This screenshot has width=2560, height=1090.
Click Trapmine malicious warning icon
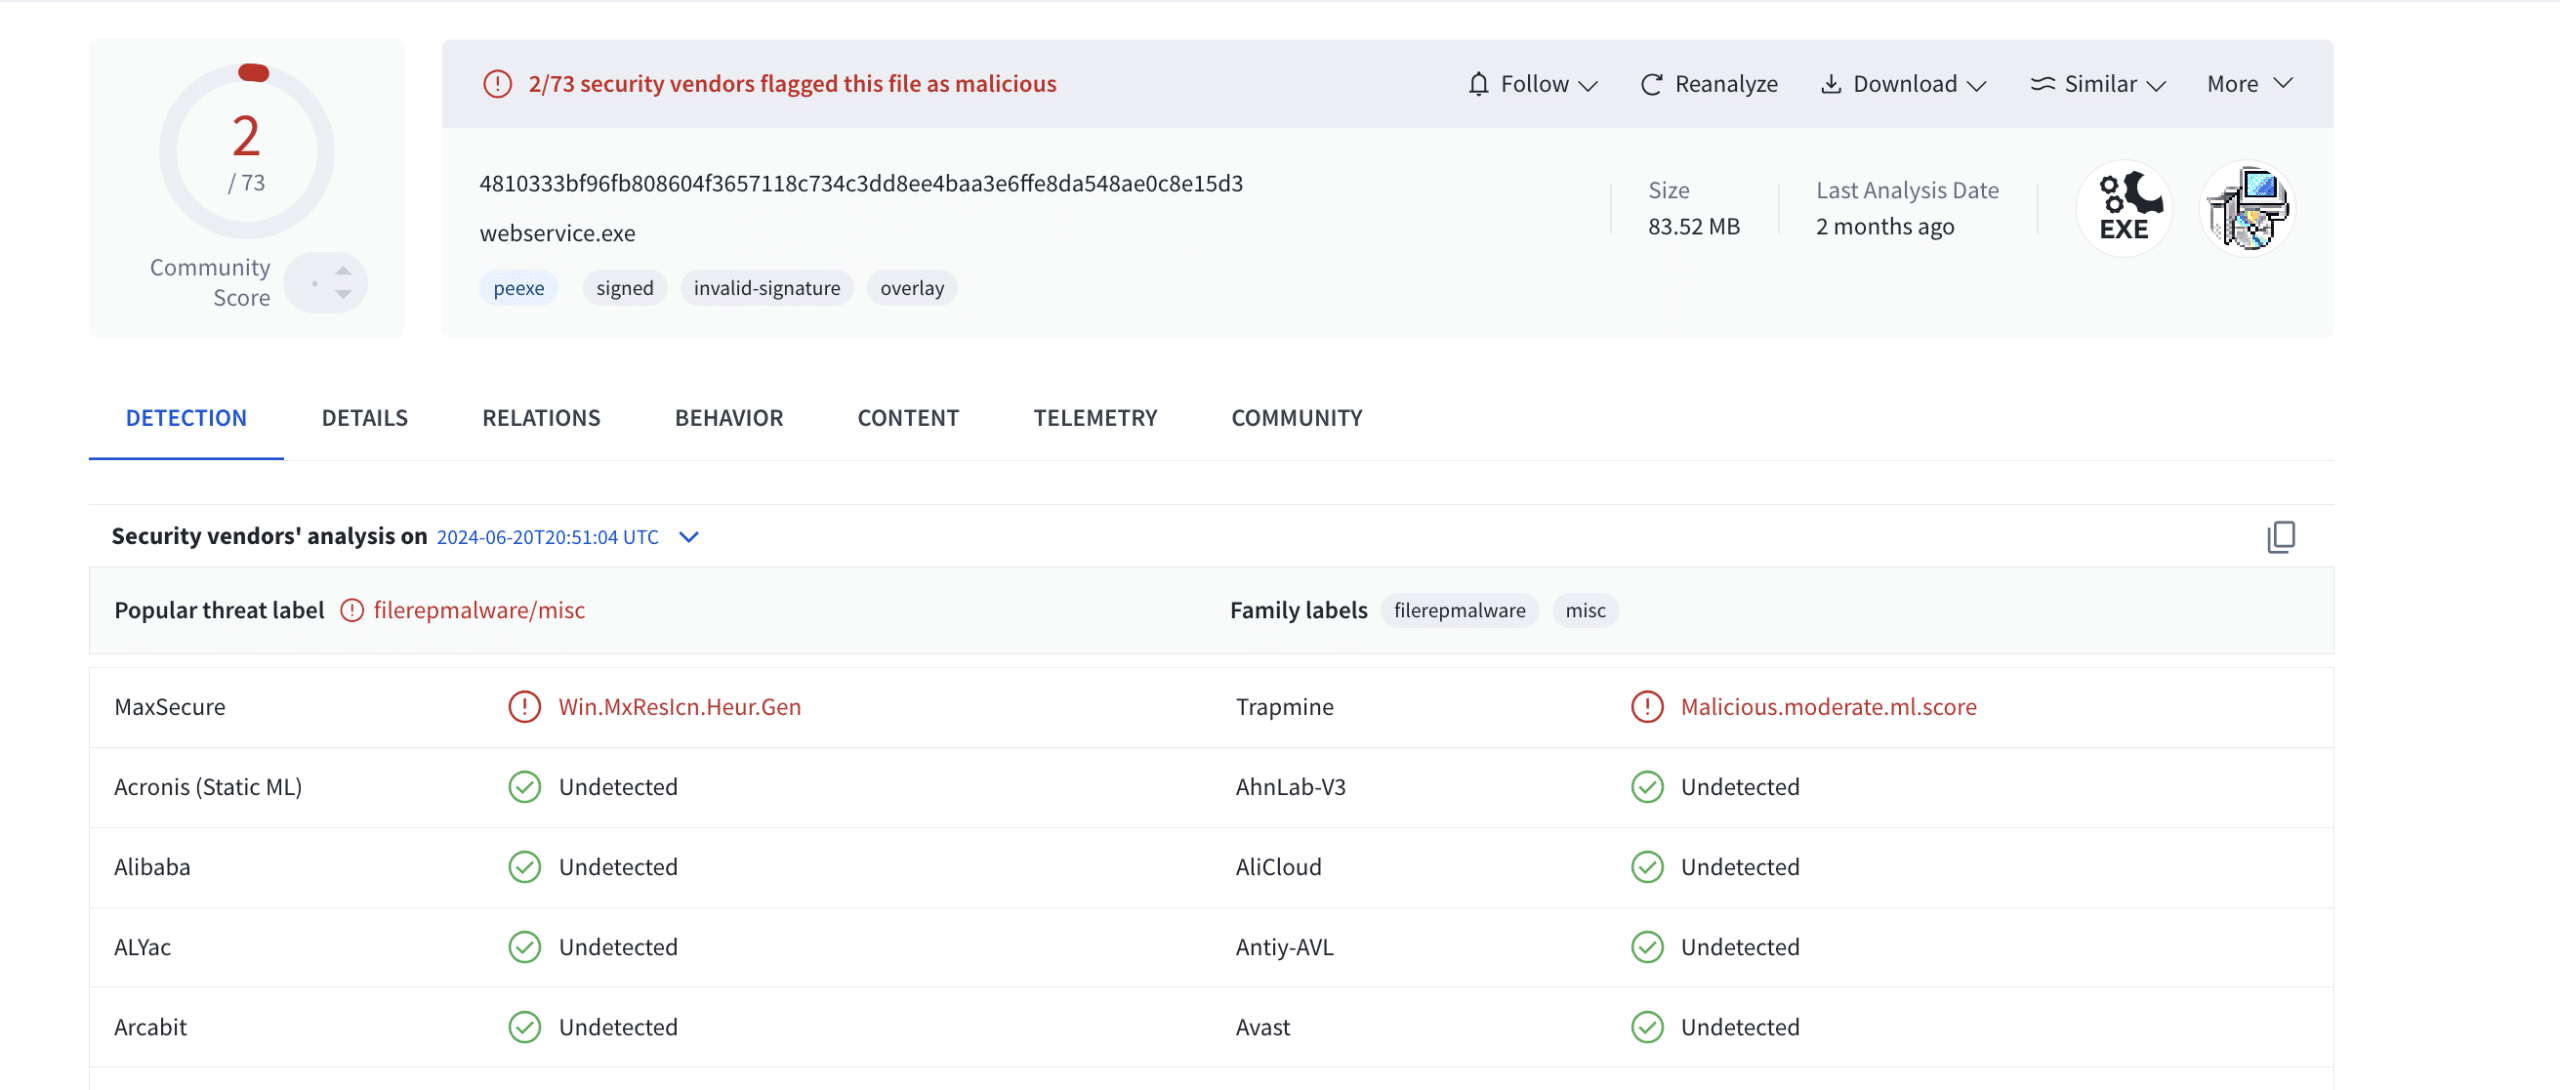pyautogui.click(x=1646, y=707)
